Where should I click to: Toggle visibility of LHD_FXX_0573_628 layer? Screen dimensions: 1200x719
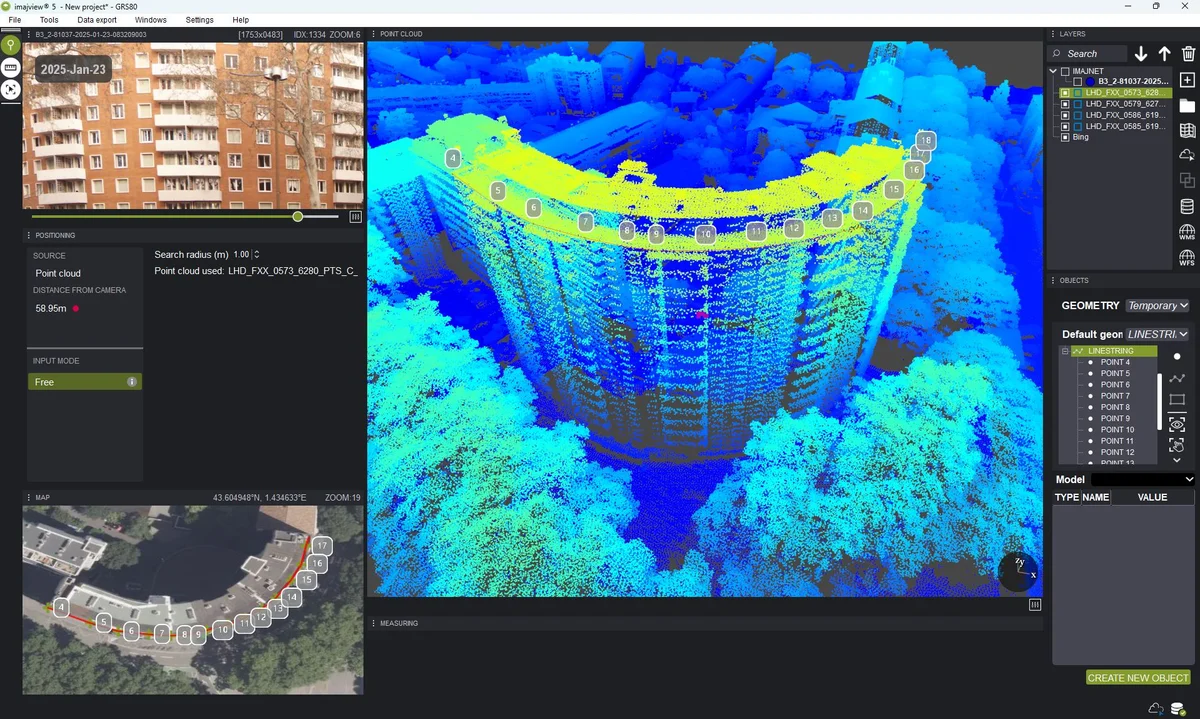tap(1065, 93)
